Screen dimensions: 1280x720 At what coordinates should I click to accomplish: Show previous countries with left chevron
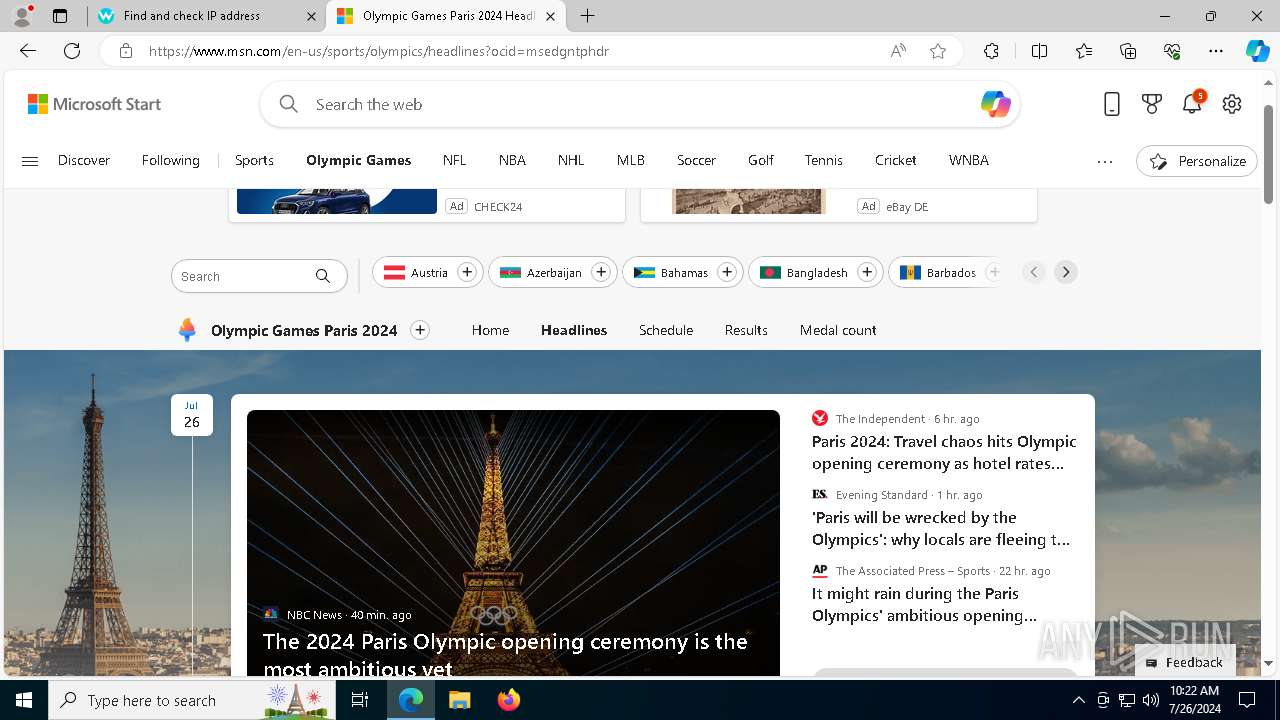1034,272
